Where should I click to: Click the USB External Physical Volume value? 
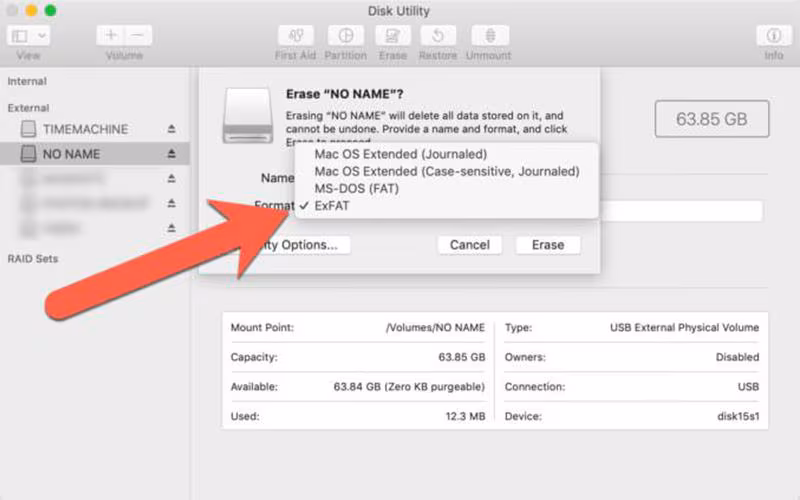tap(684, 328)
